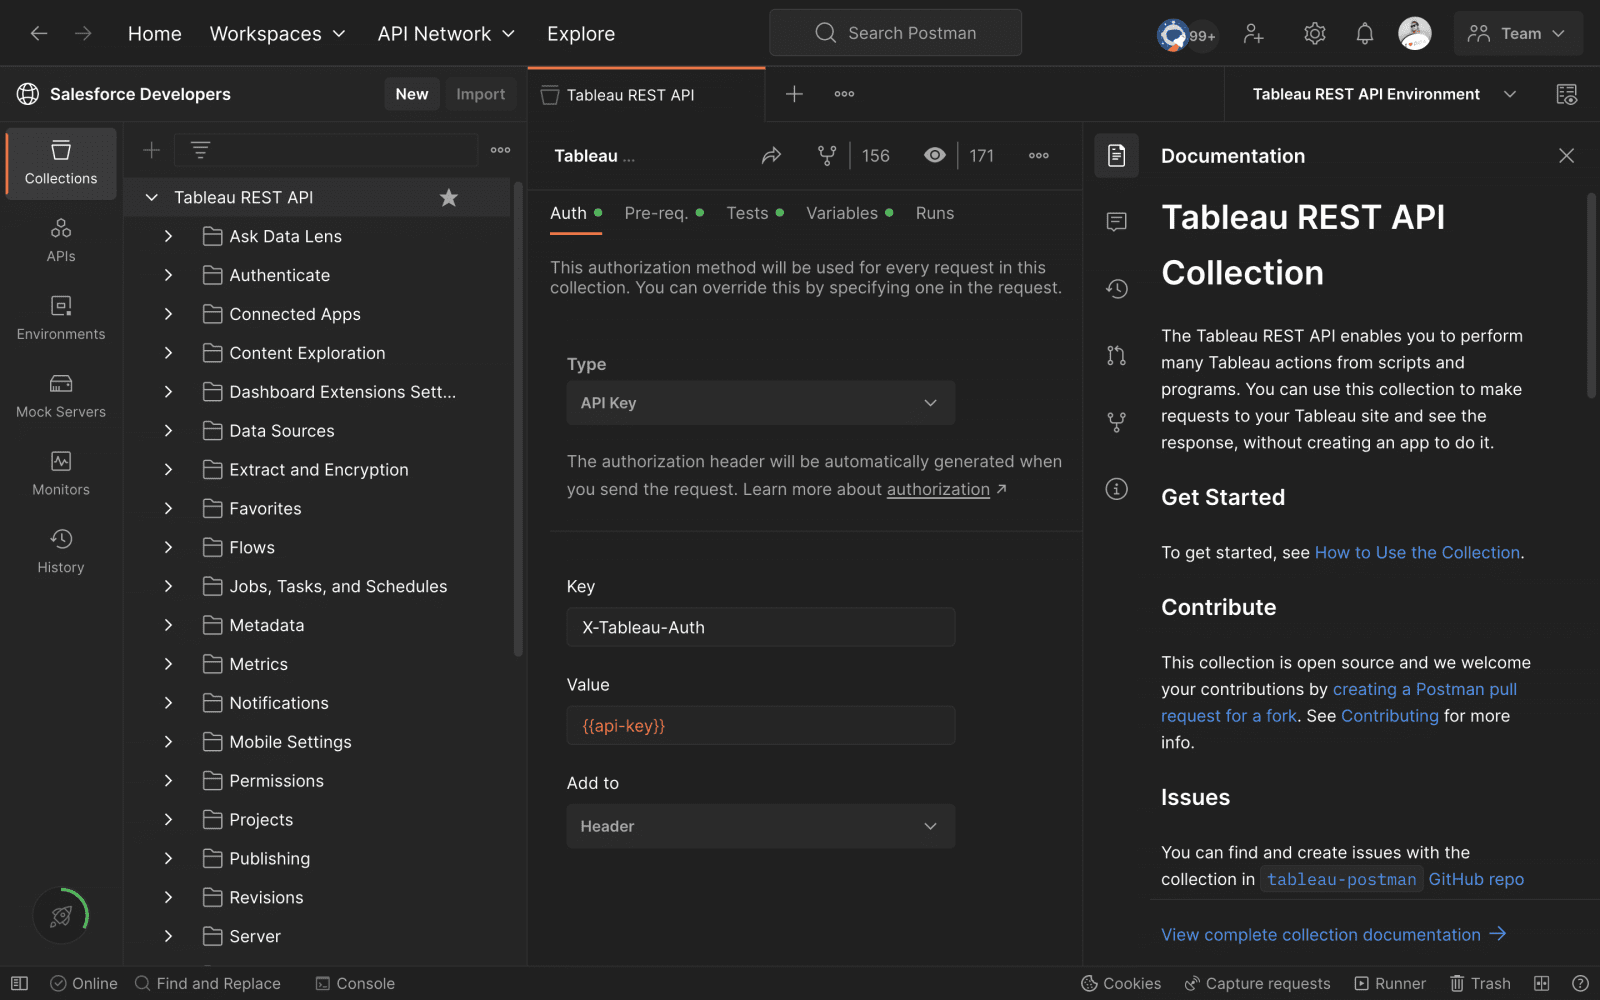This screenshot has width=1600, height=1000.
Task: Open collections panel more options
Action: pos(501,150)
